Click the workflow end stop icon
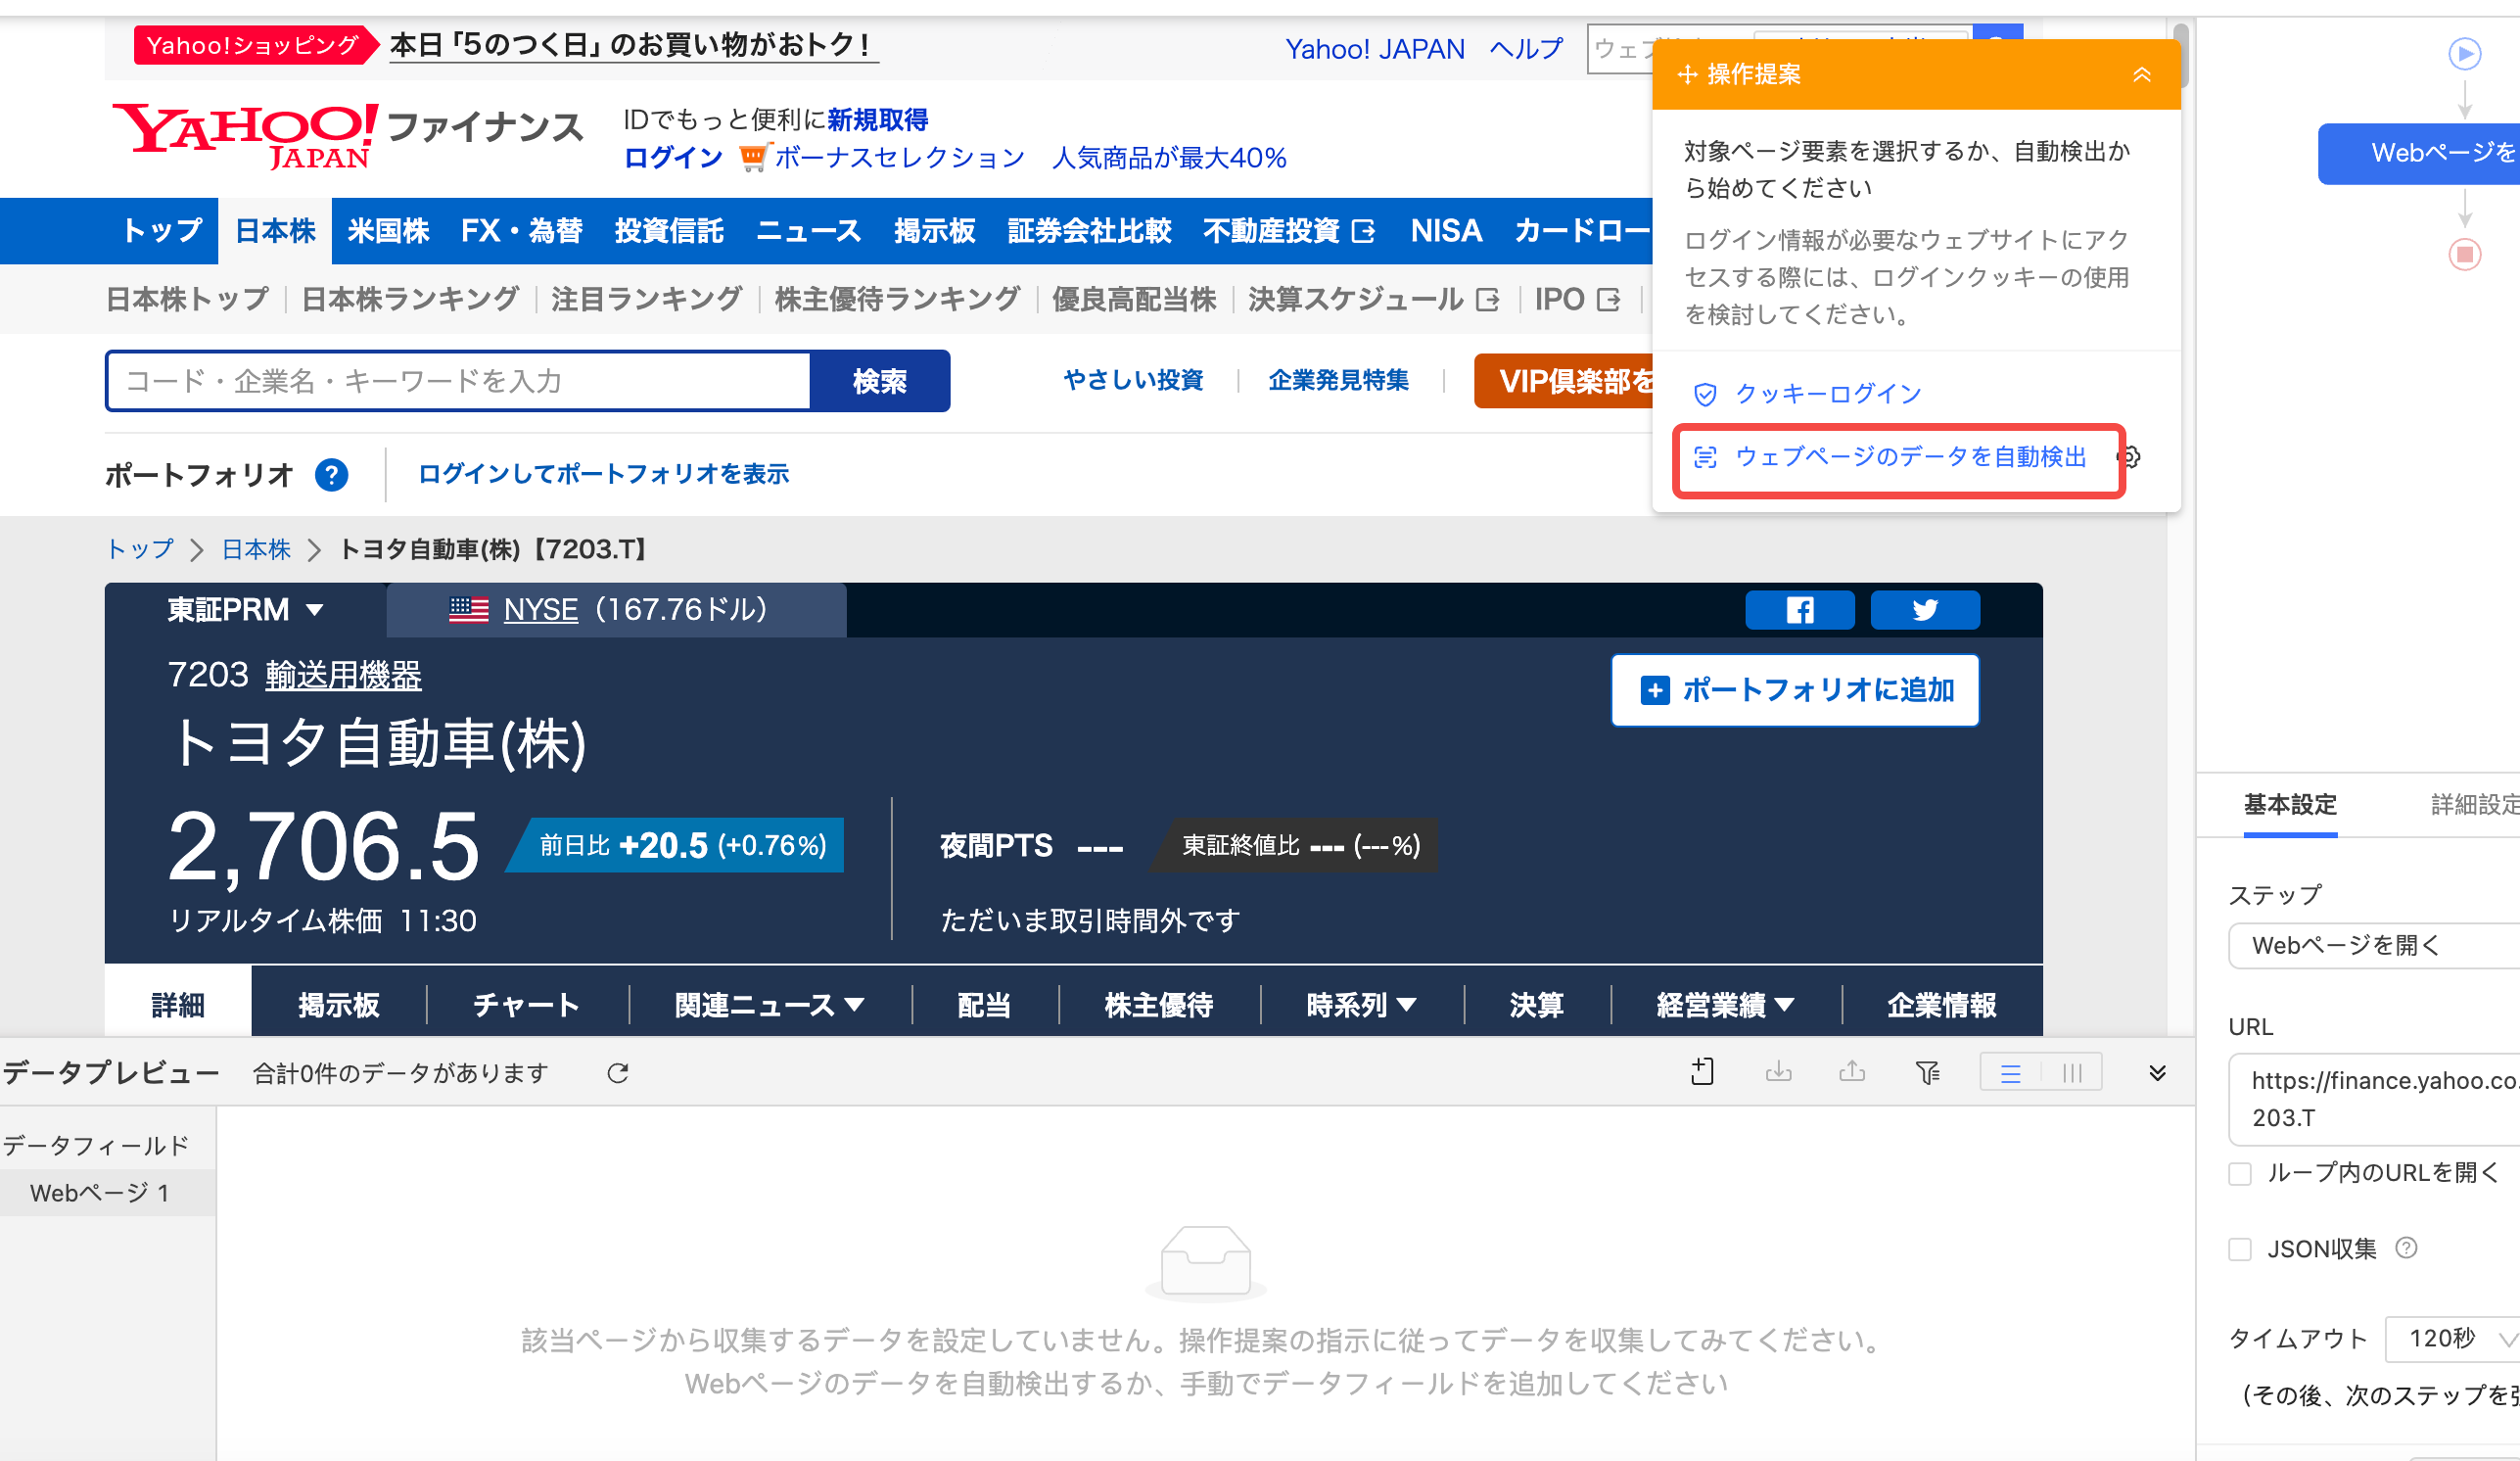2520x1461 pixels. pos(2464,254)
